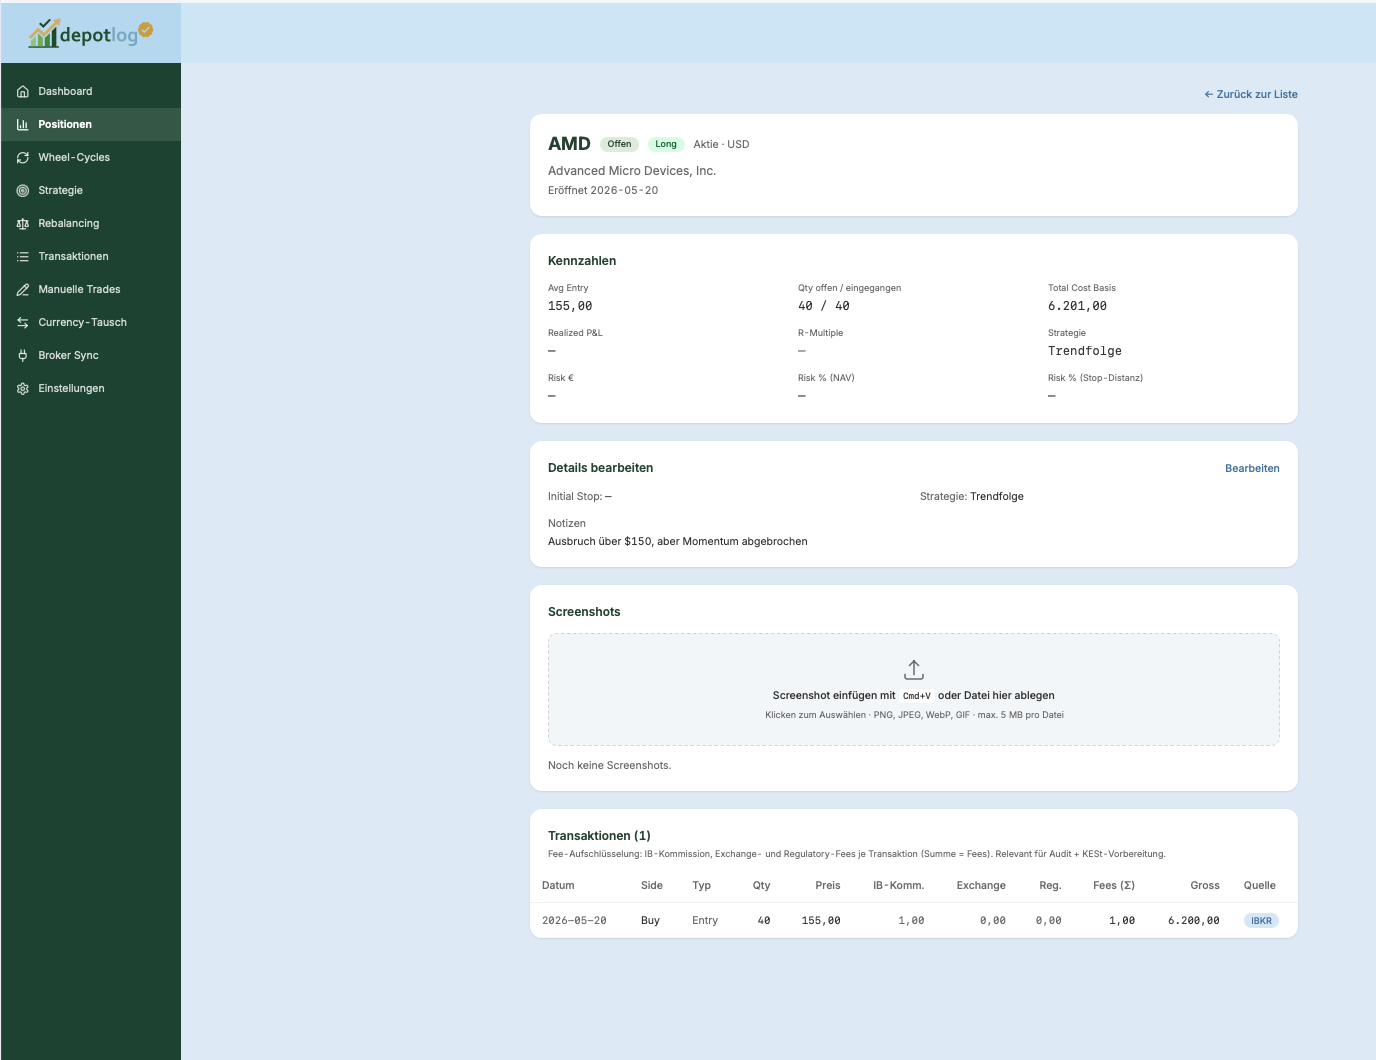The width and height of the screenshot is (1376, 1060).
Task: Open the Rebalancing section
Action: click(x=91, y=224)
